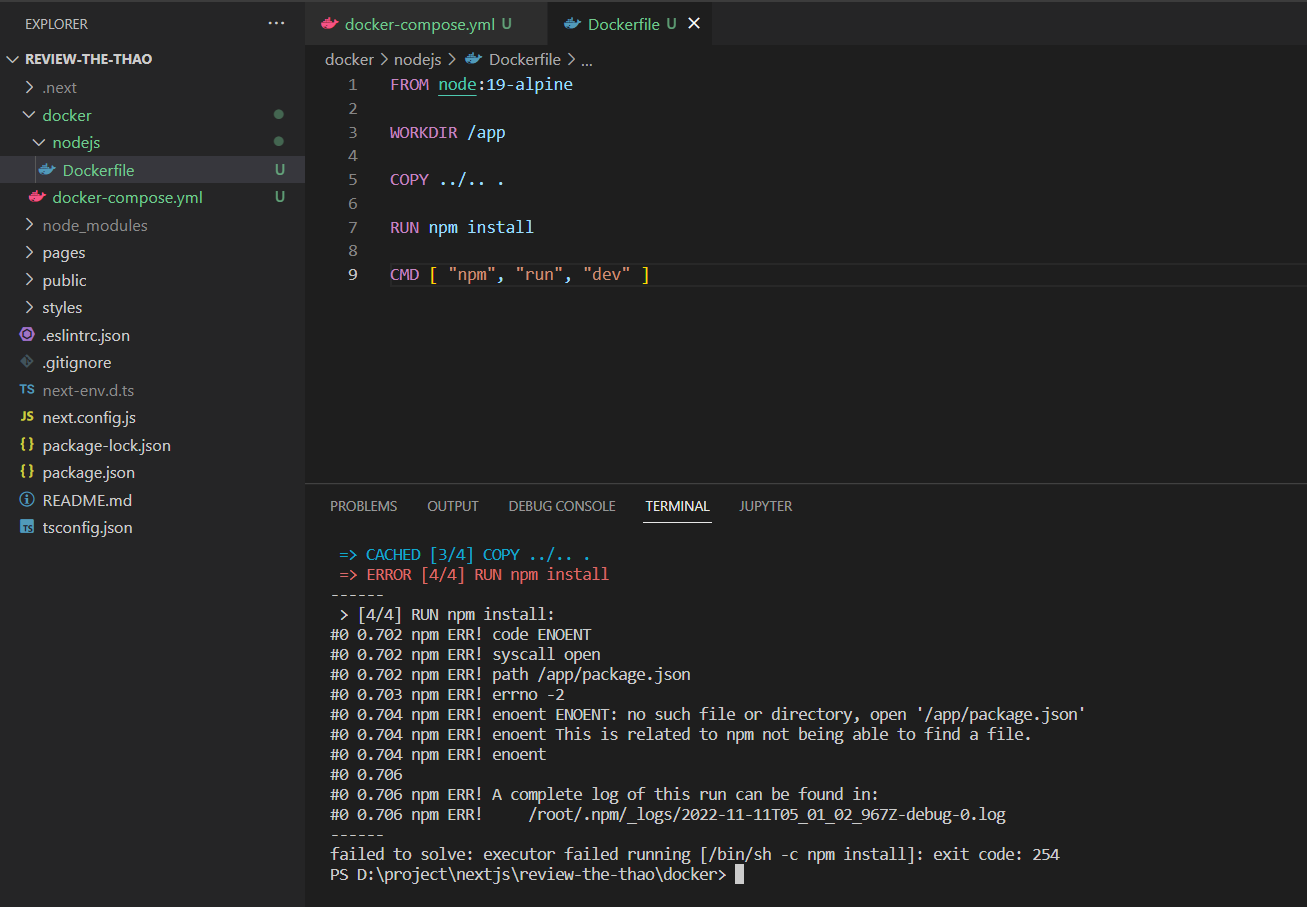This screenshot has width=1307, height=907.
Task: Select docker-compose.yml in the file tree
Action: pyautogui.click(x=127, y=198)
